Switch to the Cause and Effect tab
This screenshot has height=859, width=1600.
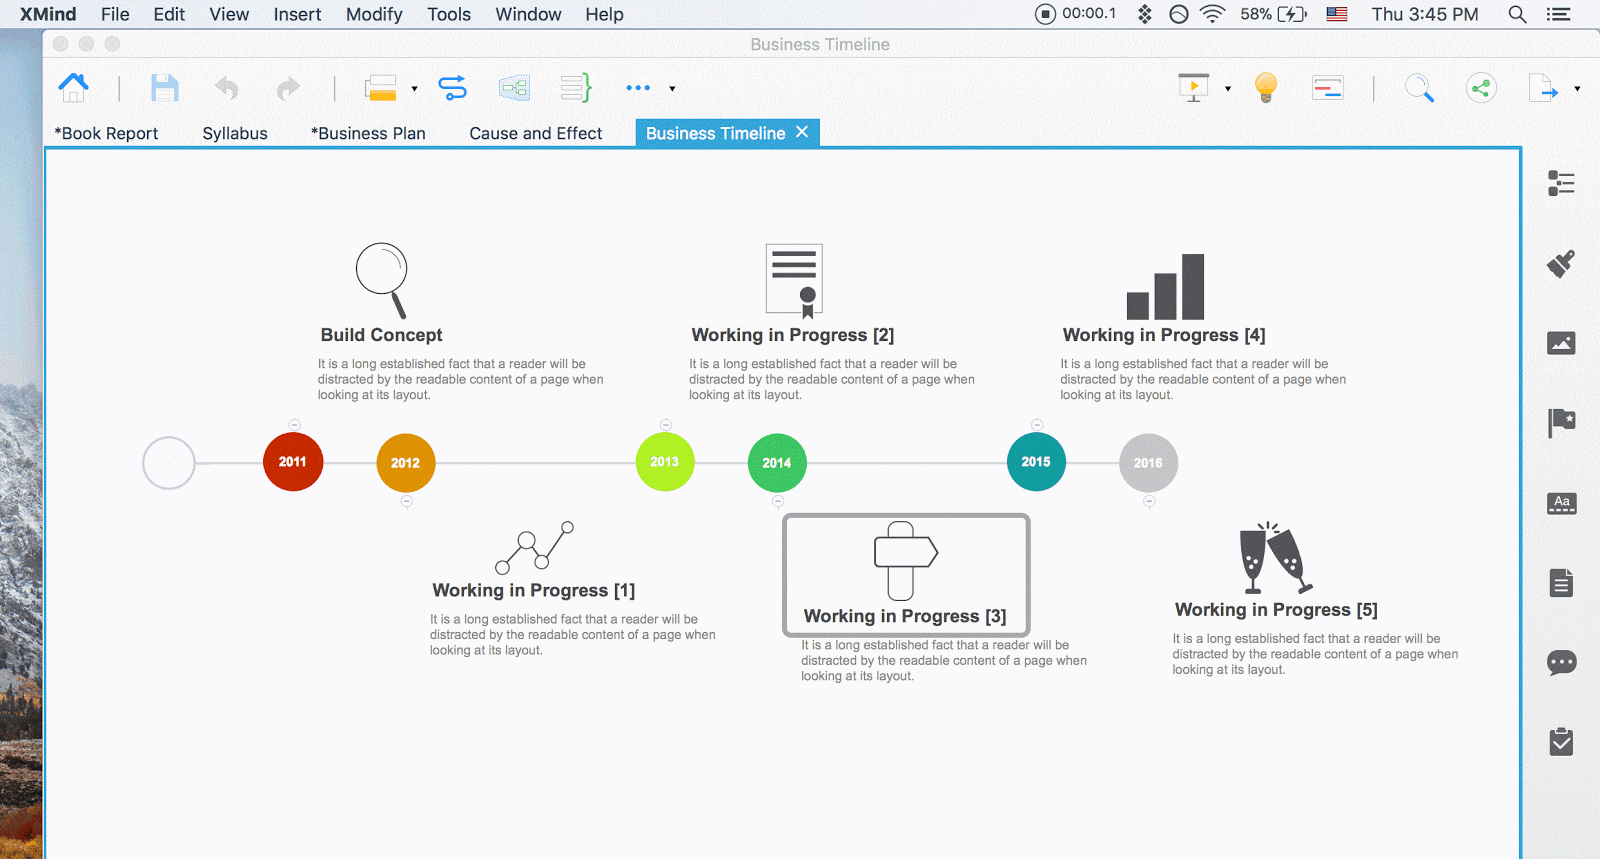(x=536, y=133)
